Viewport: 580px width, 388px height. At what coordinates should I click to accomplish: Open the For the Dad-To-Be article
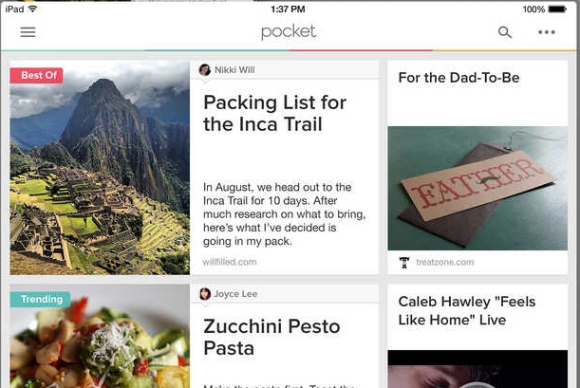pyautogui.click(x=459, y=78)
